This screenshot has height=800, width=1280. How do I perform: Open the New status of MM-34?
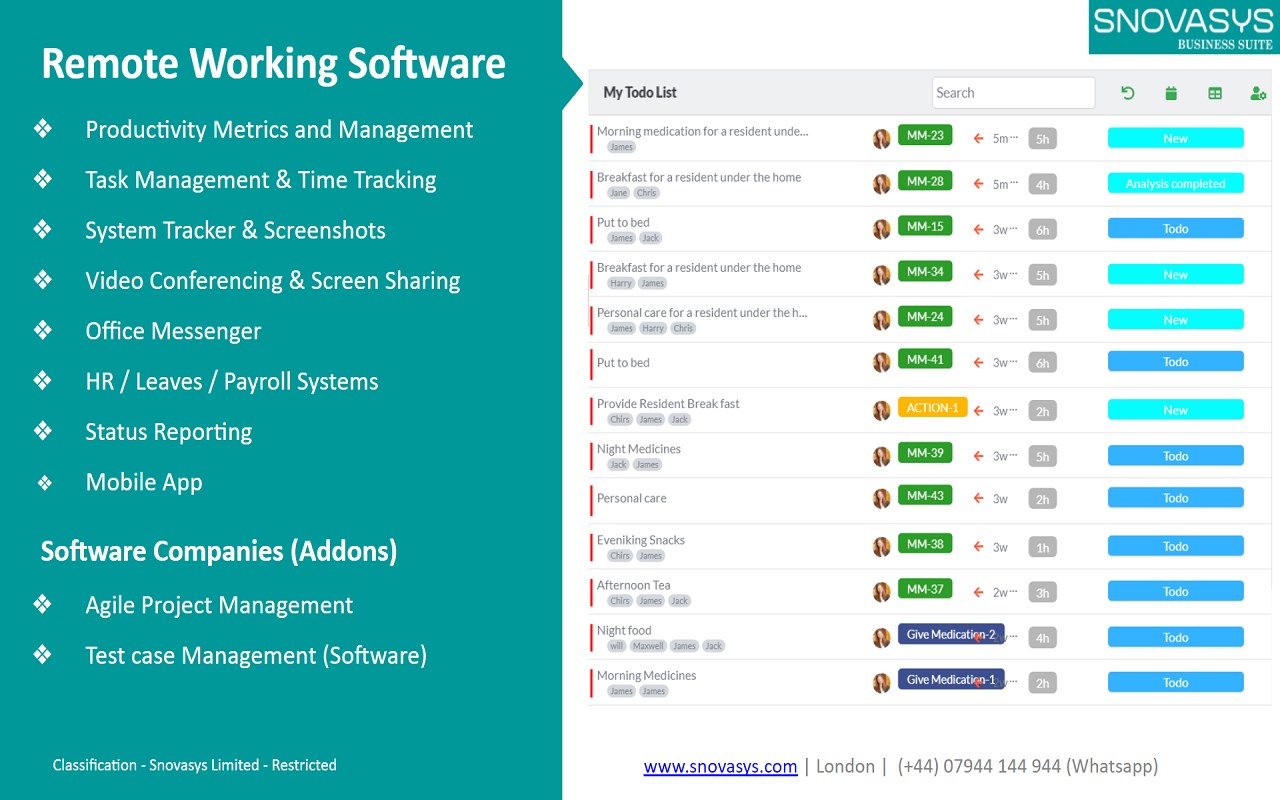coord(1175,274)
